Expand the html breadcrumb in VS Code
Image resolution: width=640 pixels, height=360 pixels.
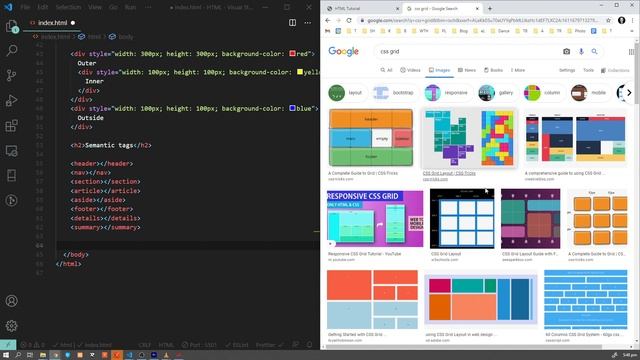pyautogui.click(x=90, y=37)
